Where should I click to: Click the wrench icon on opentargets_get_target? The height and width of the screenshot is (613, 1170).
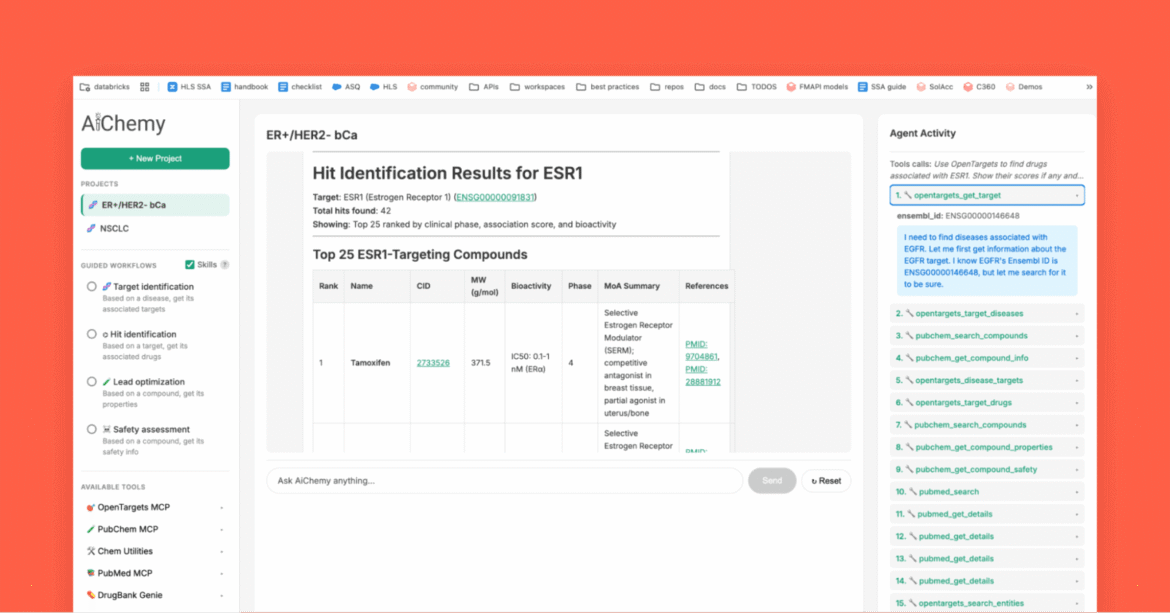click(x=908, y=195)
